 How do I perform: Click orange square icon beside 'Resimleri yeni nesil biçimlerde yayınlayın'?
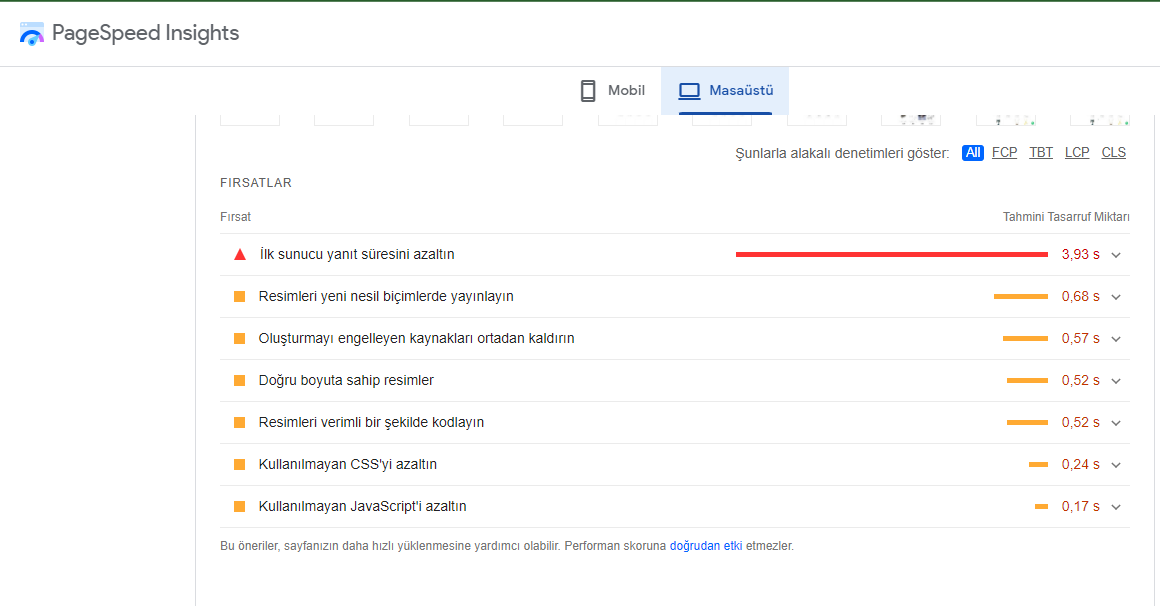click(x=240, y=297)
